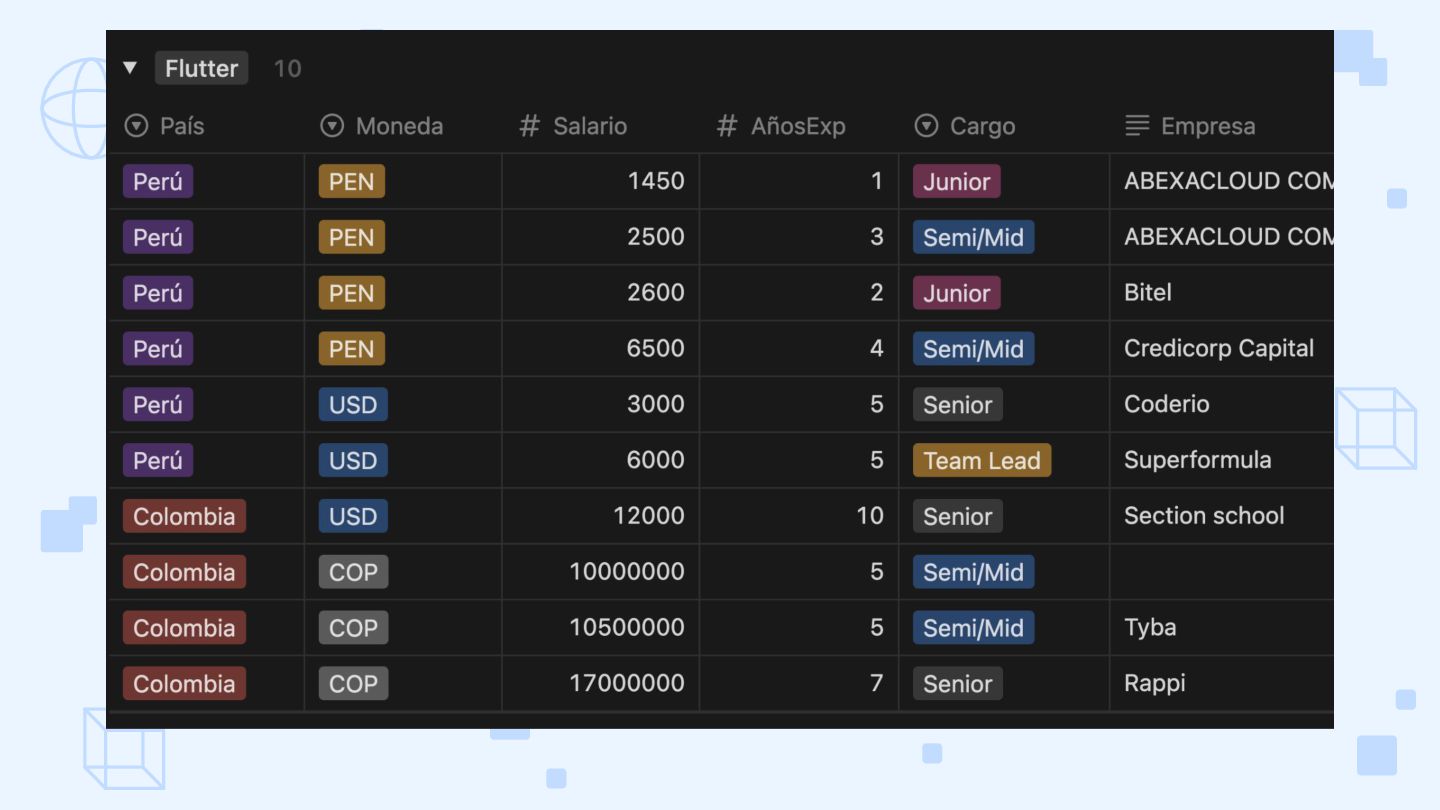
Task: Click the Colombia tag in Rappi row
Action: point(184,684)
